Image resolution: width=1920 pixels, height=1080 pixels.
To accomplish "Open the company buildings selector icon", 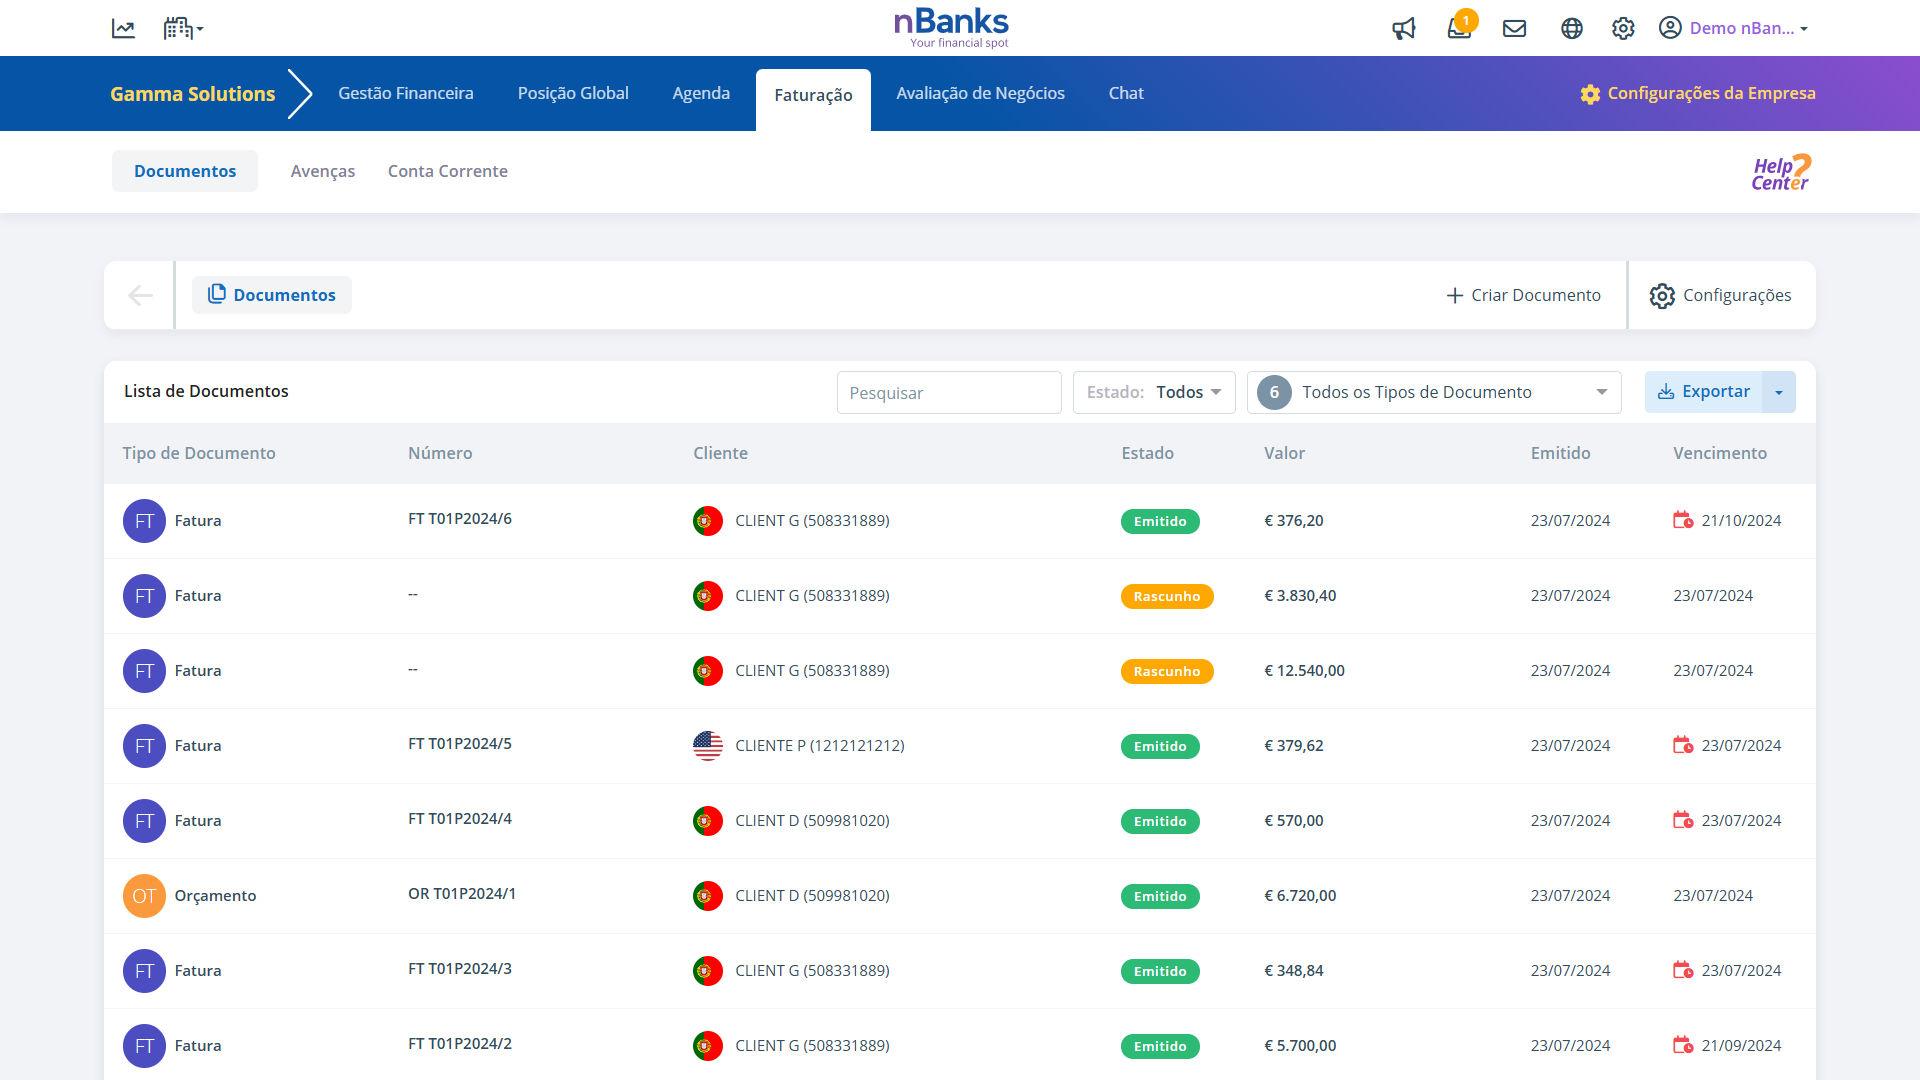I will coord(182,29).
